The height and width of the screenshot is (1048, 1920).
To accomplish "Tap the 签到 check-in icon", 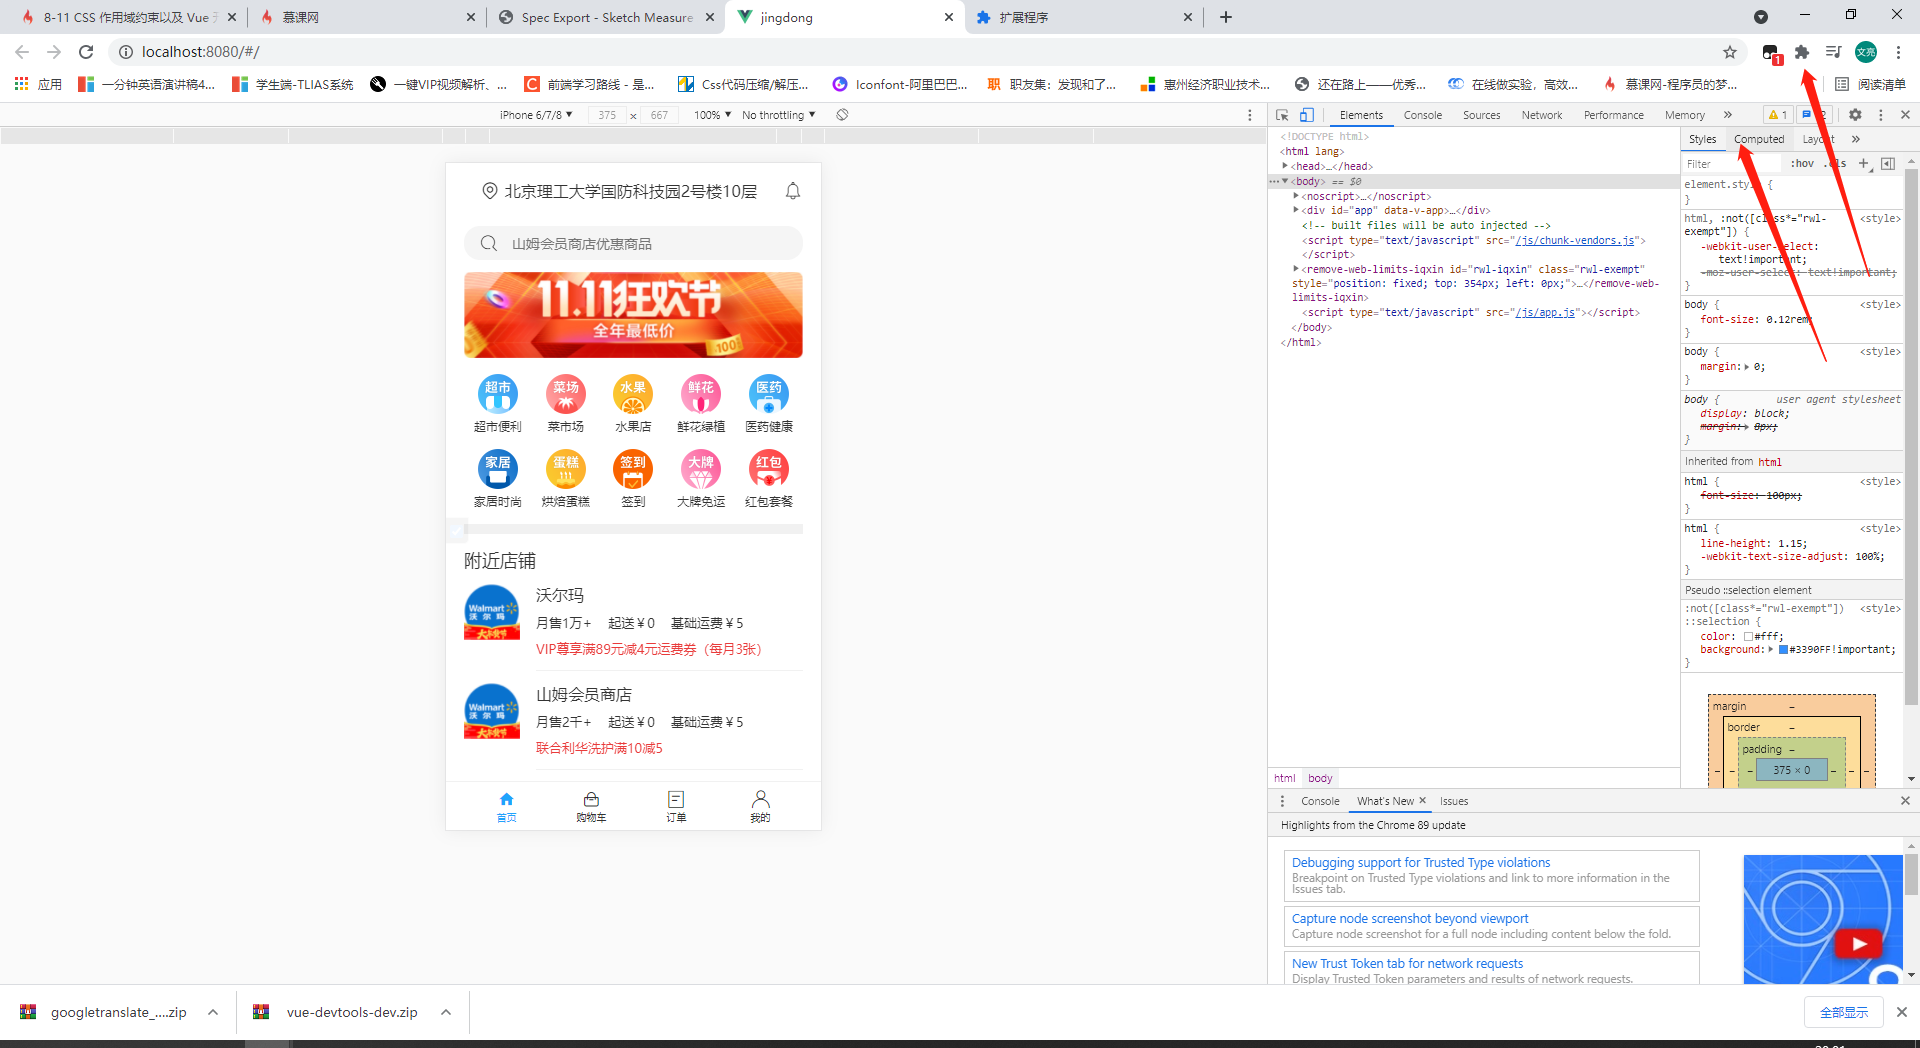I will click(x=633, y=468).
